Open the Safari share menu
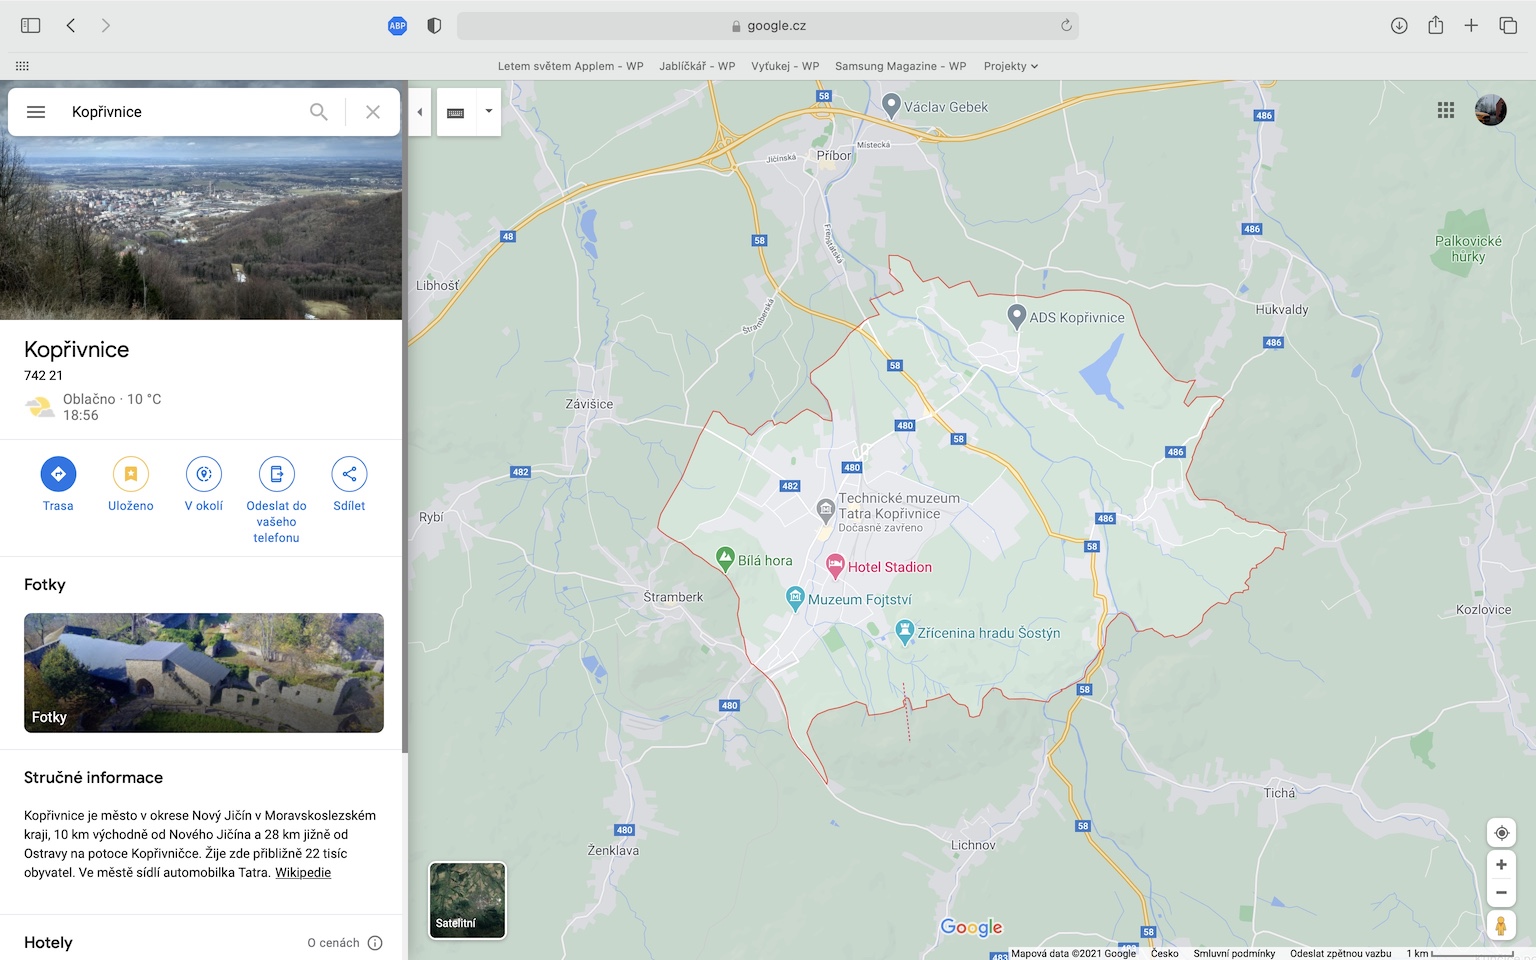 [1435, 25]
